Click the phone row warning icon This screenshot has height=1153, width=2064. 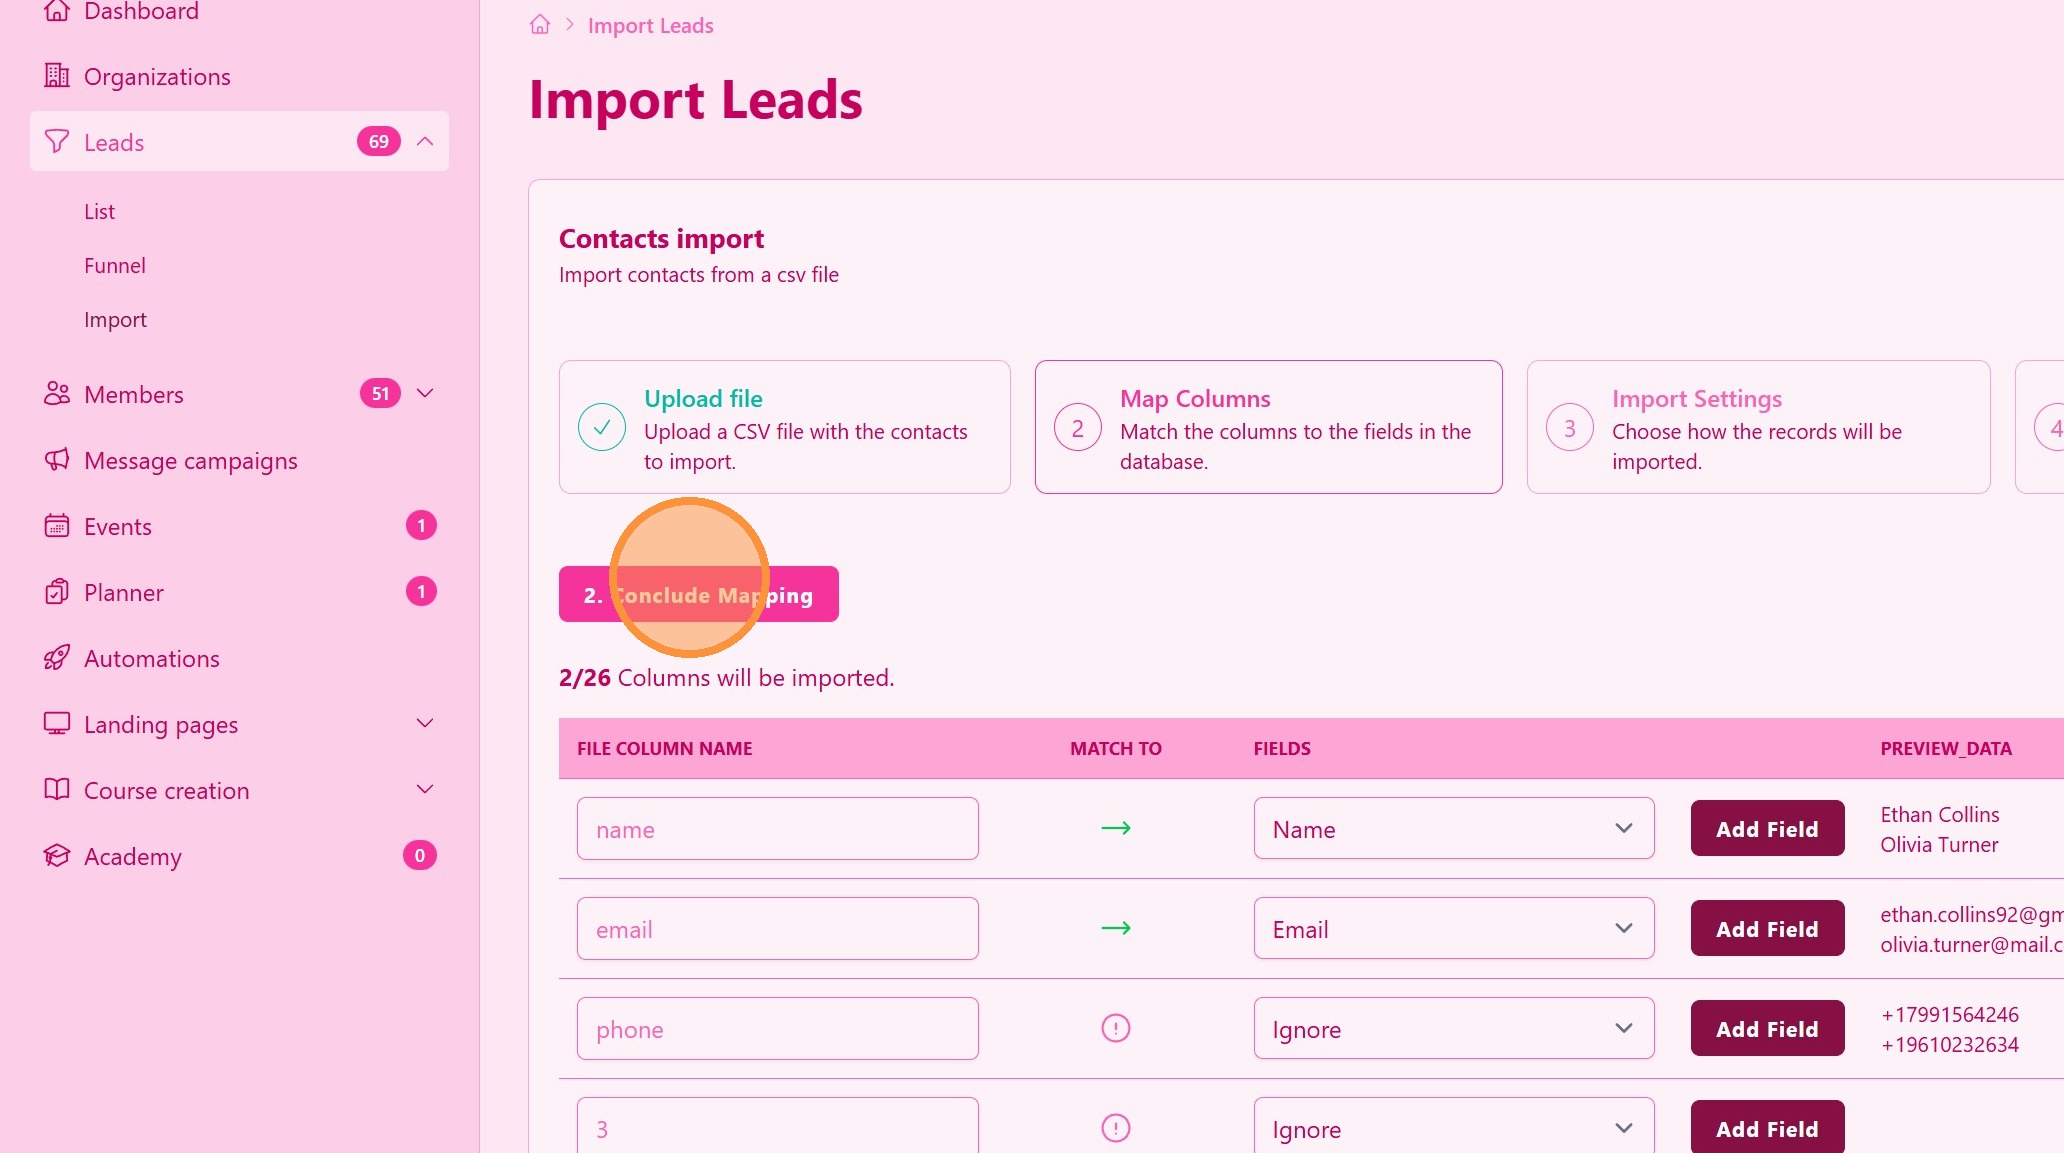(1115, 1028)
